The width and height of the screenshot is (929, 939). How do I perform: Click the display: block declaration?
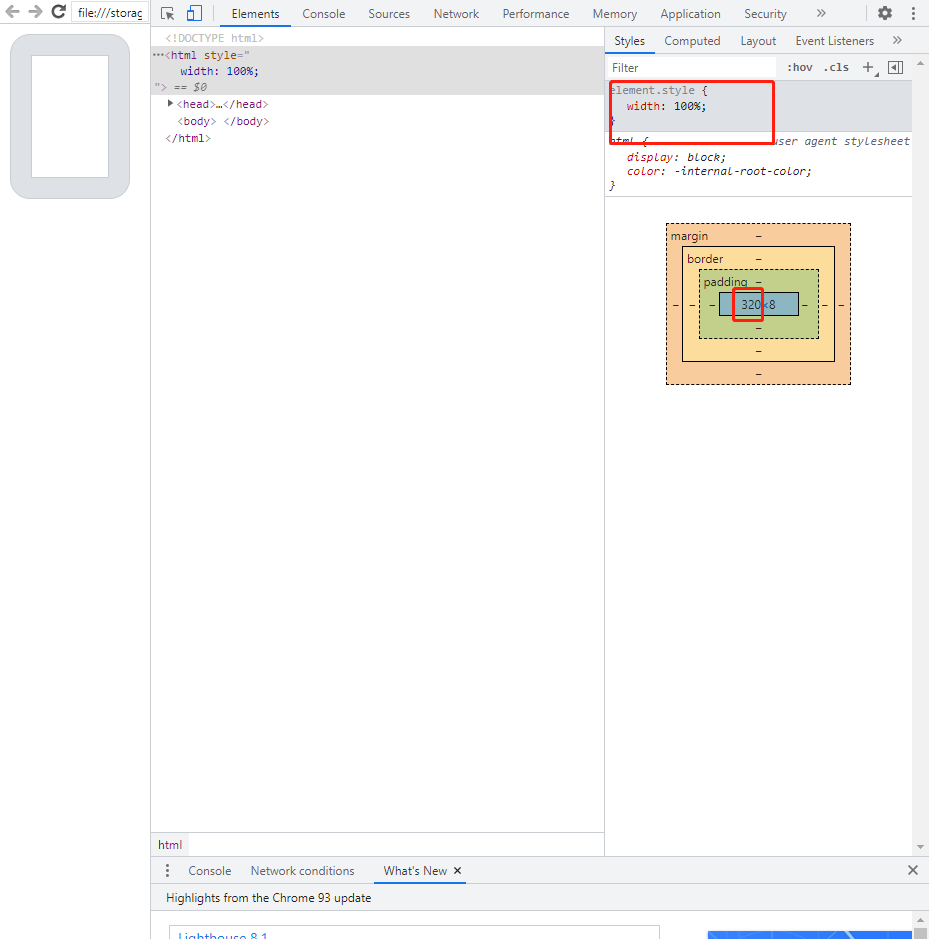pyautogui.click(x=676, y=157)
